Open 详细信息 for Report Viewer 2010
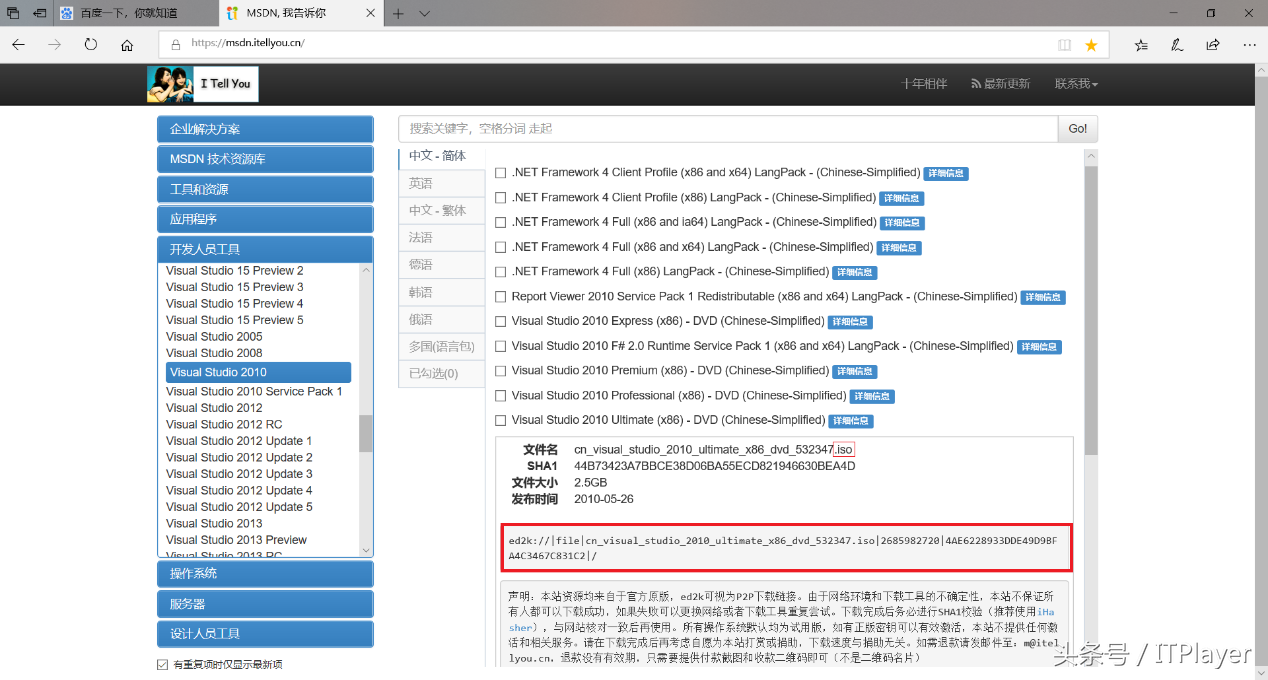This screenshot has width=1268, height=680. pos(1043,297)
